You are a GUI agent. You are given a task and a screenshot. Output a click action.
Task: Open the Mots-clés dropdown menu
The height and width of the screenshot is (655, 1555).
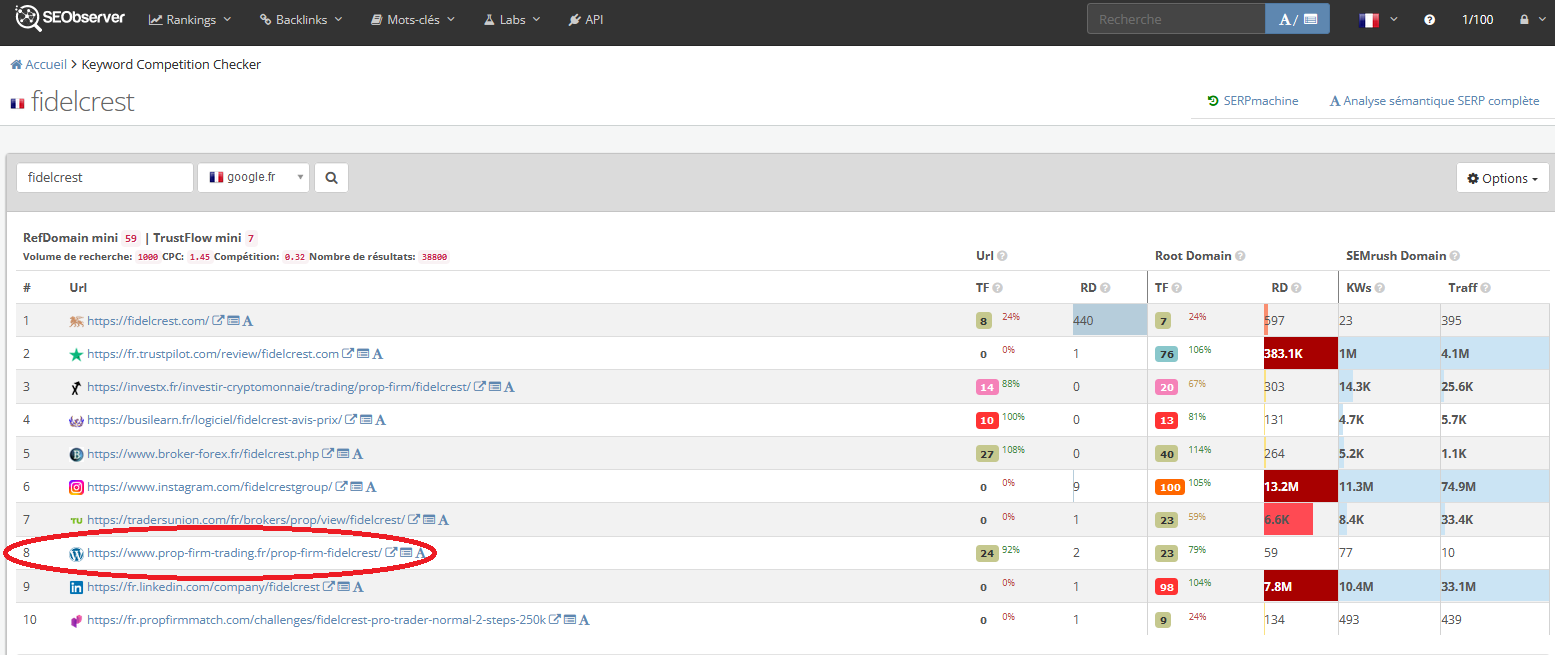(413, 19)
